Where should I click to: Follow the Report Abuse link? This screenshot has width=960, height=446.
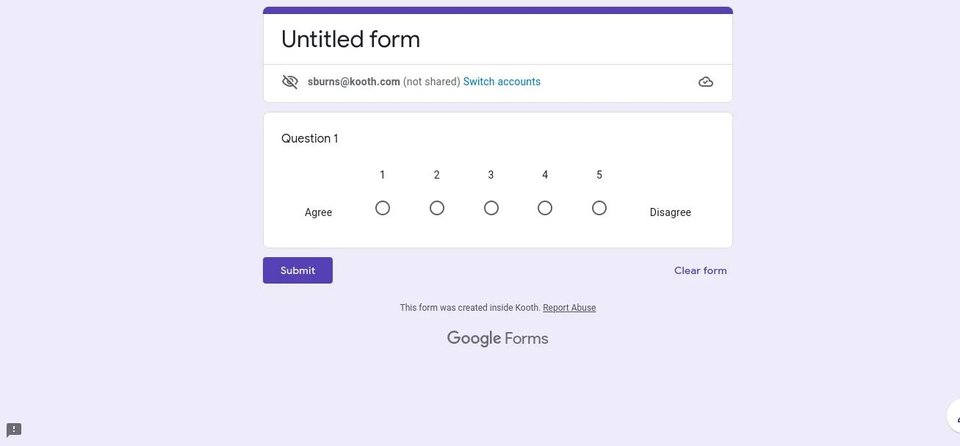[569, 308]
